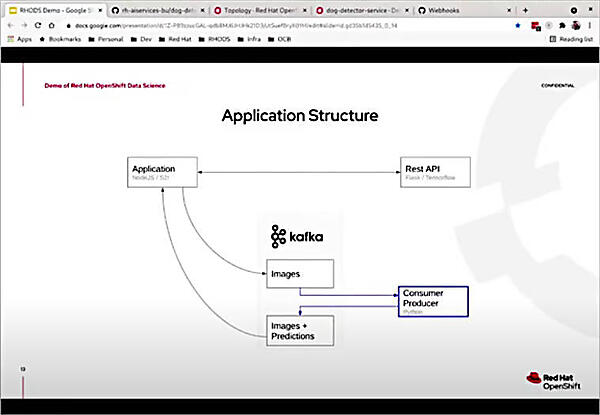Click the browser forward arrow
The image size is (600, 415).
coord(25,23)
